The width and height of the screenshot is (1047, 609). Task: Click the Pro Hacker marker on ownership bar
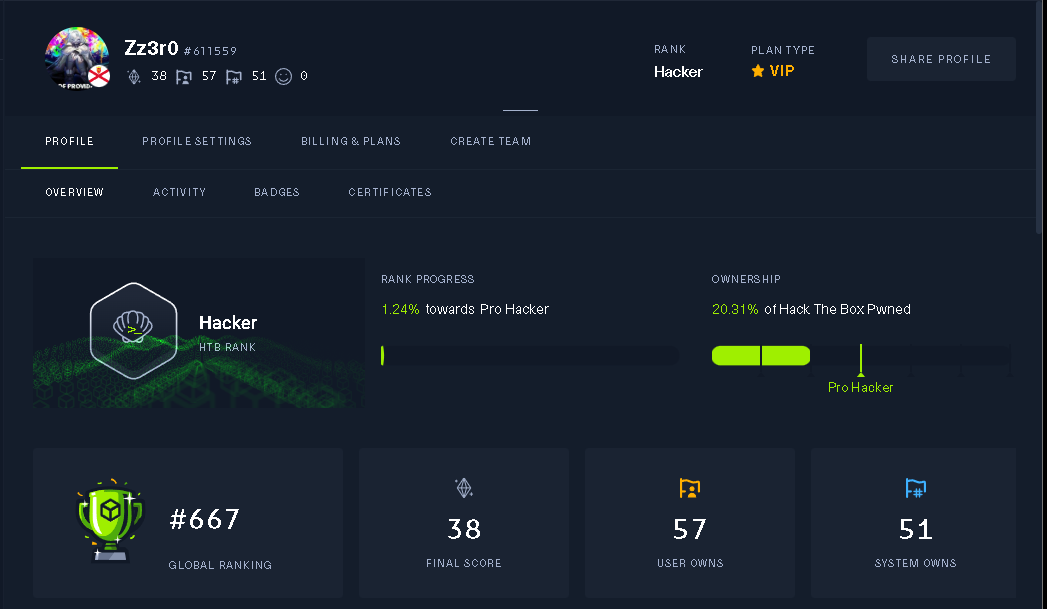pos(861,360)
